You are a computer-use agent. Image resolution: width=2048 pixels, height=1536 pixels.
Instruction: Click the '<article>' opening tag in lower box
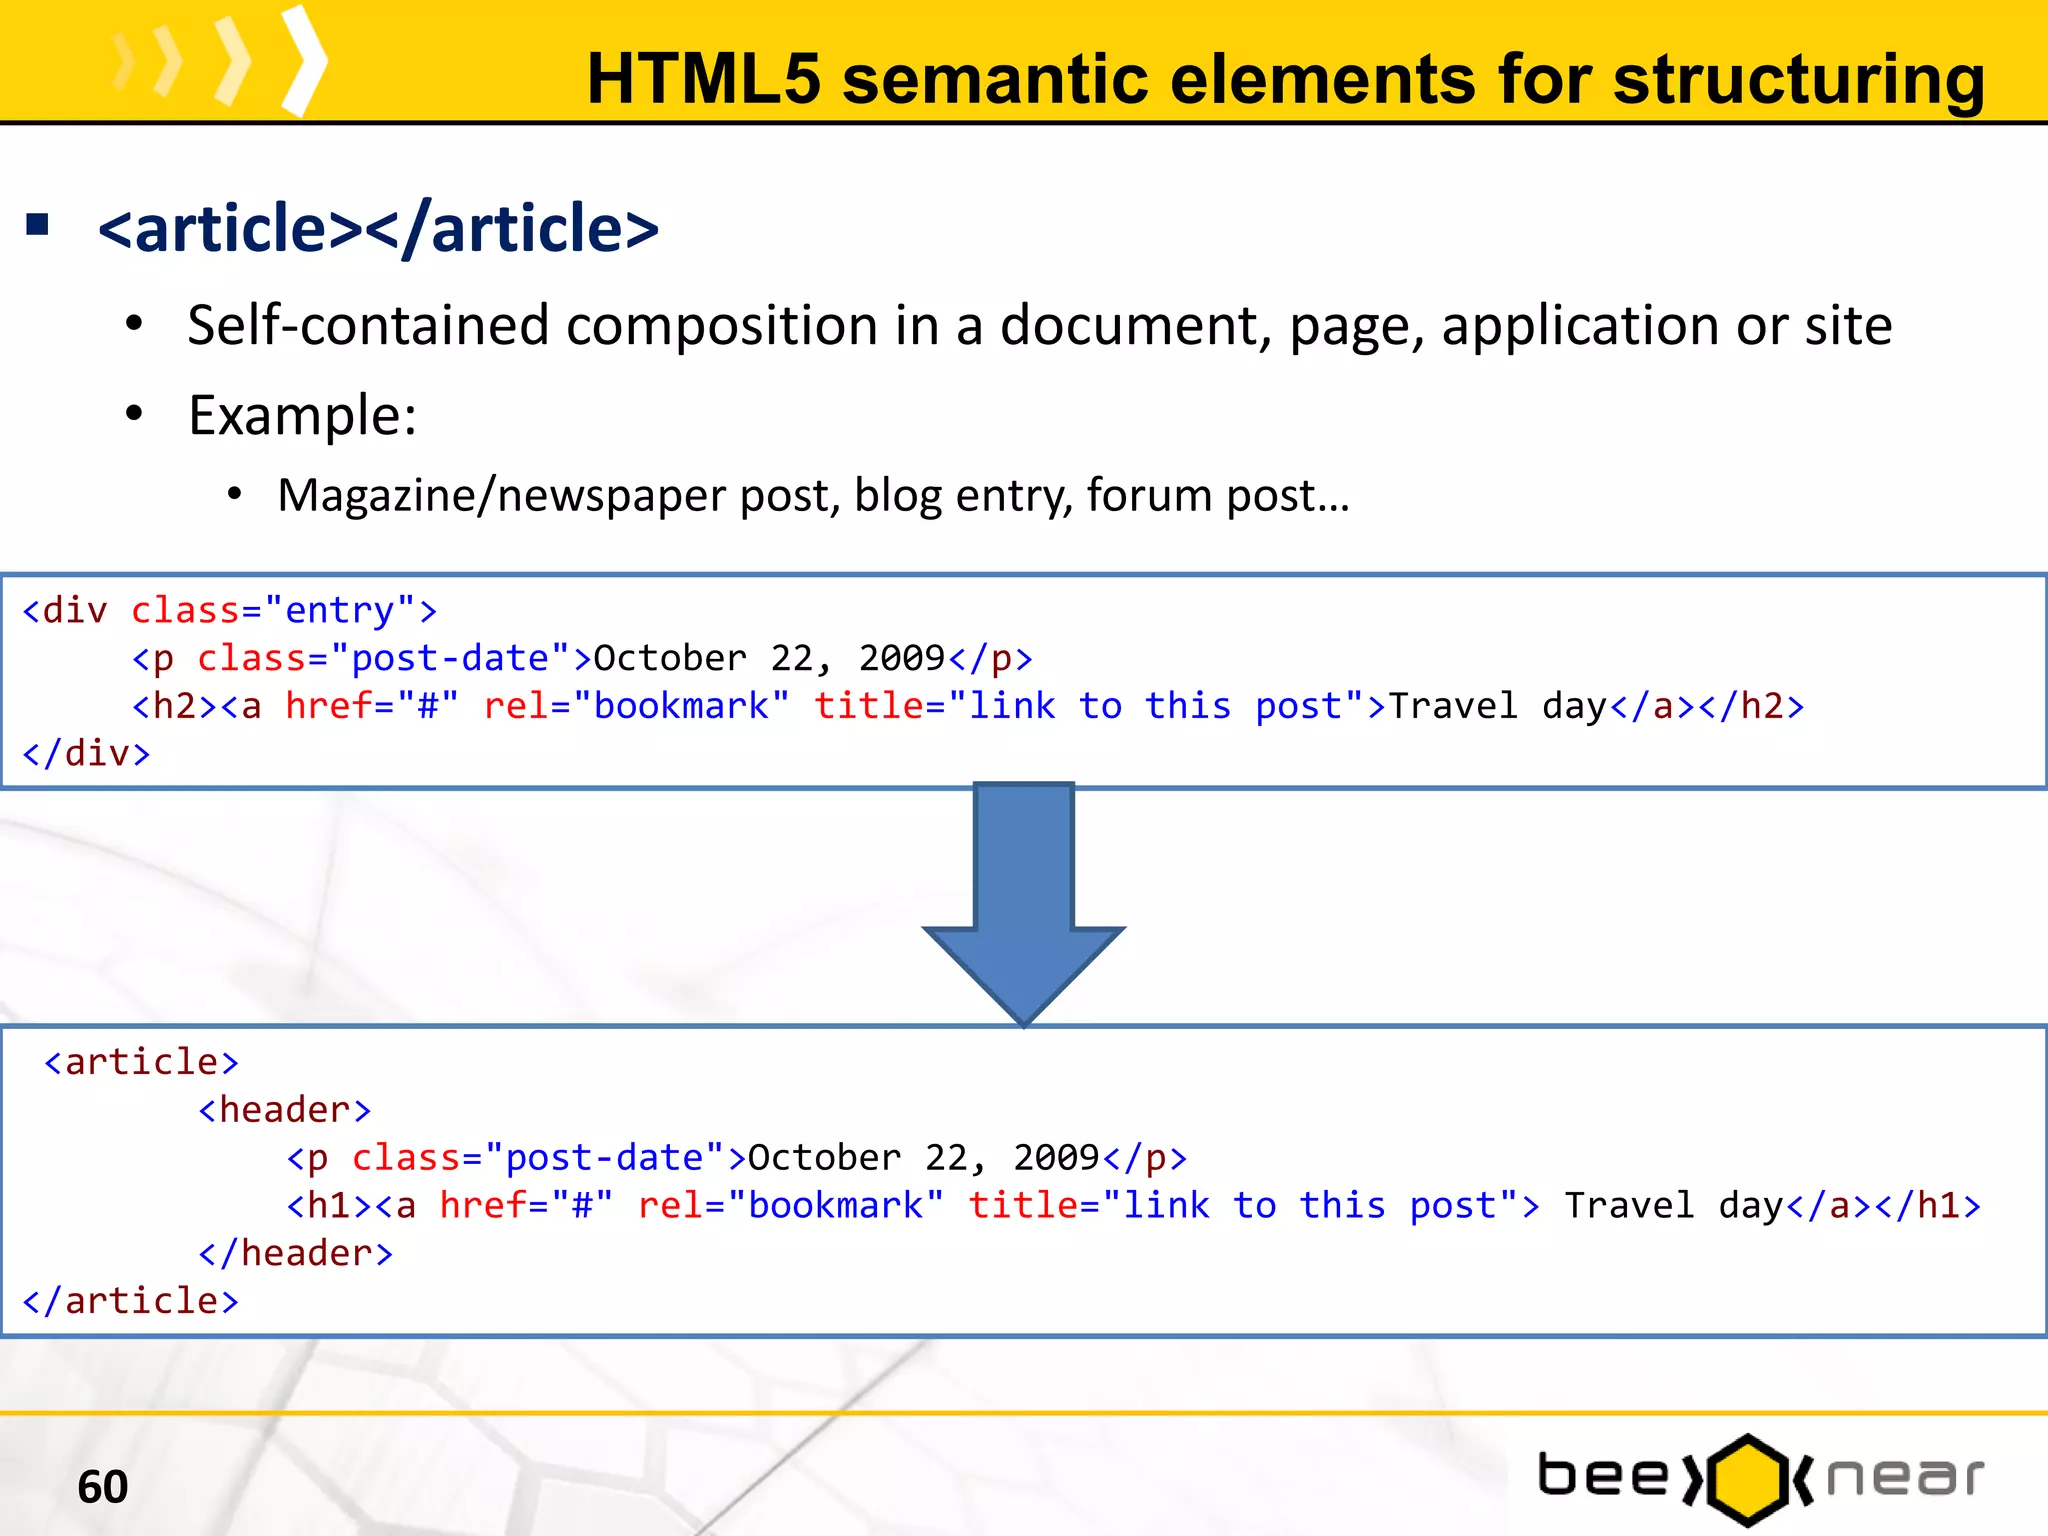141,1062
